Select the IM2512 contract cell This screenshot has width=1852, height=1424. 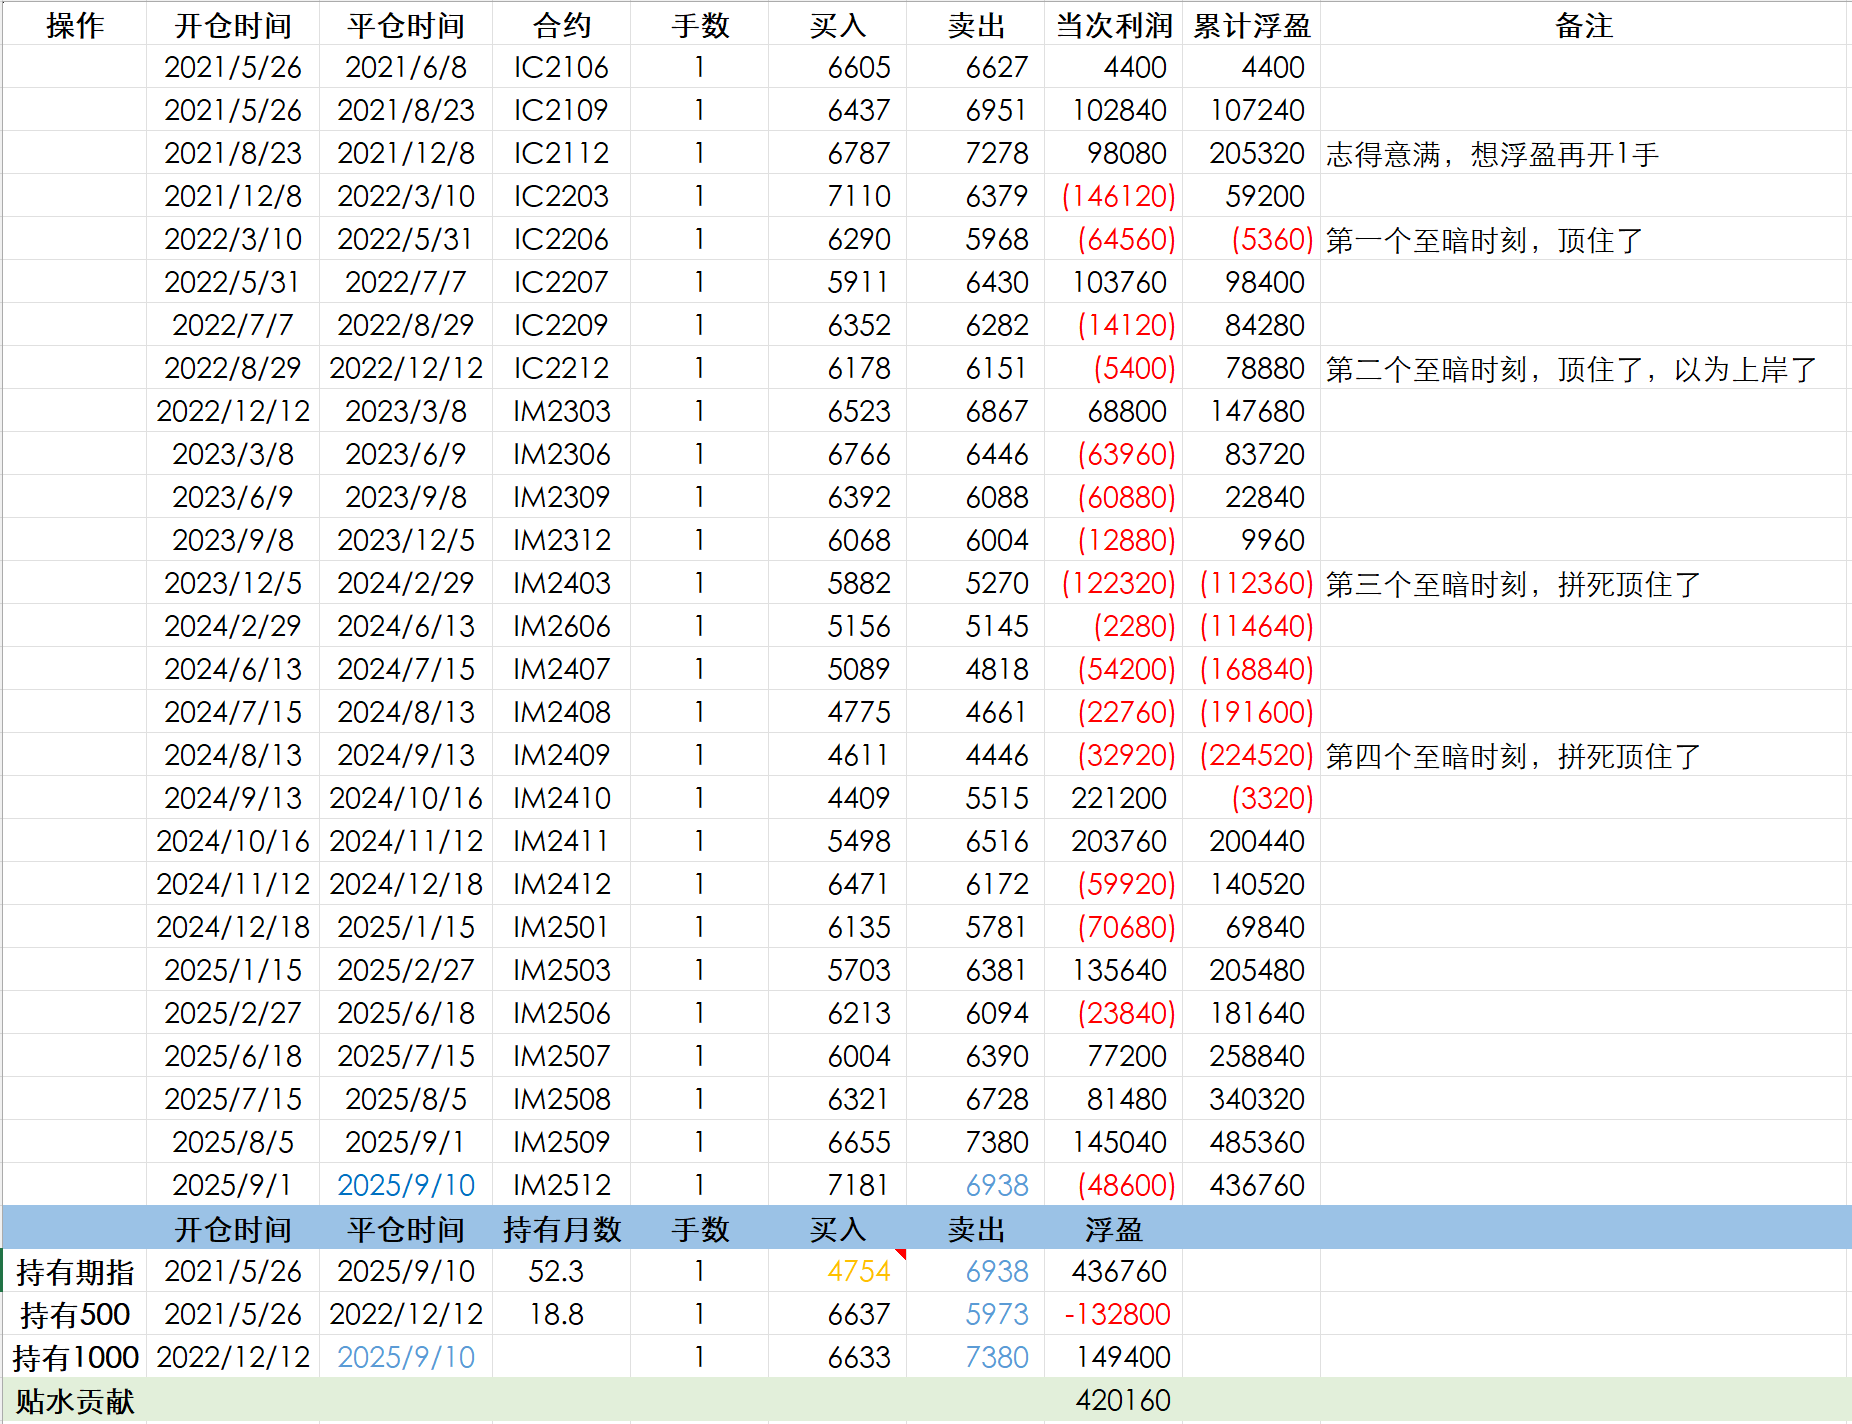561,1186
